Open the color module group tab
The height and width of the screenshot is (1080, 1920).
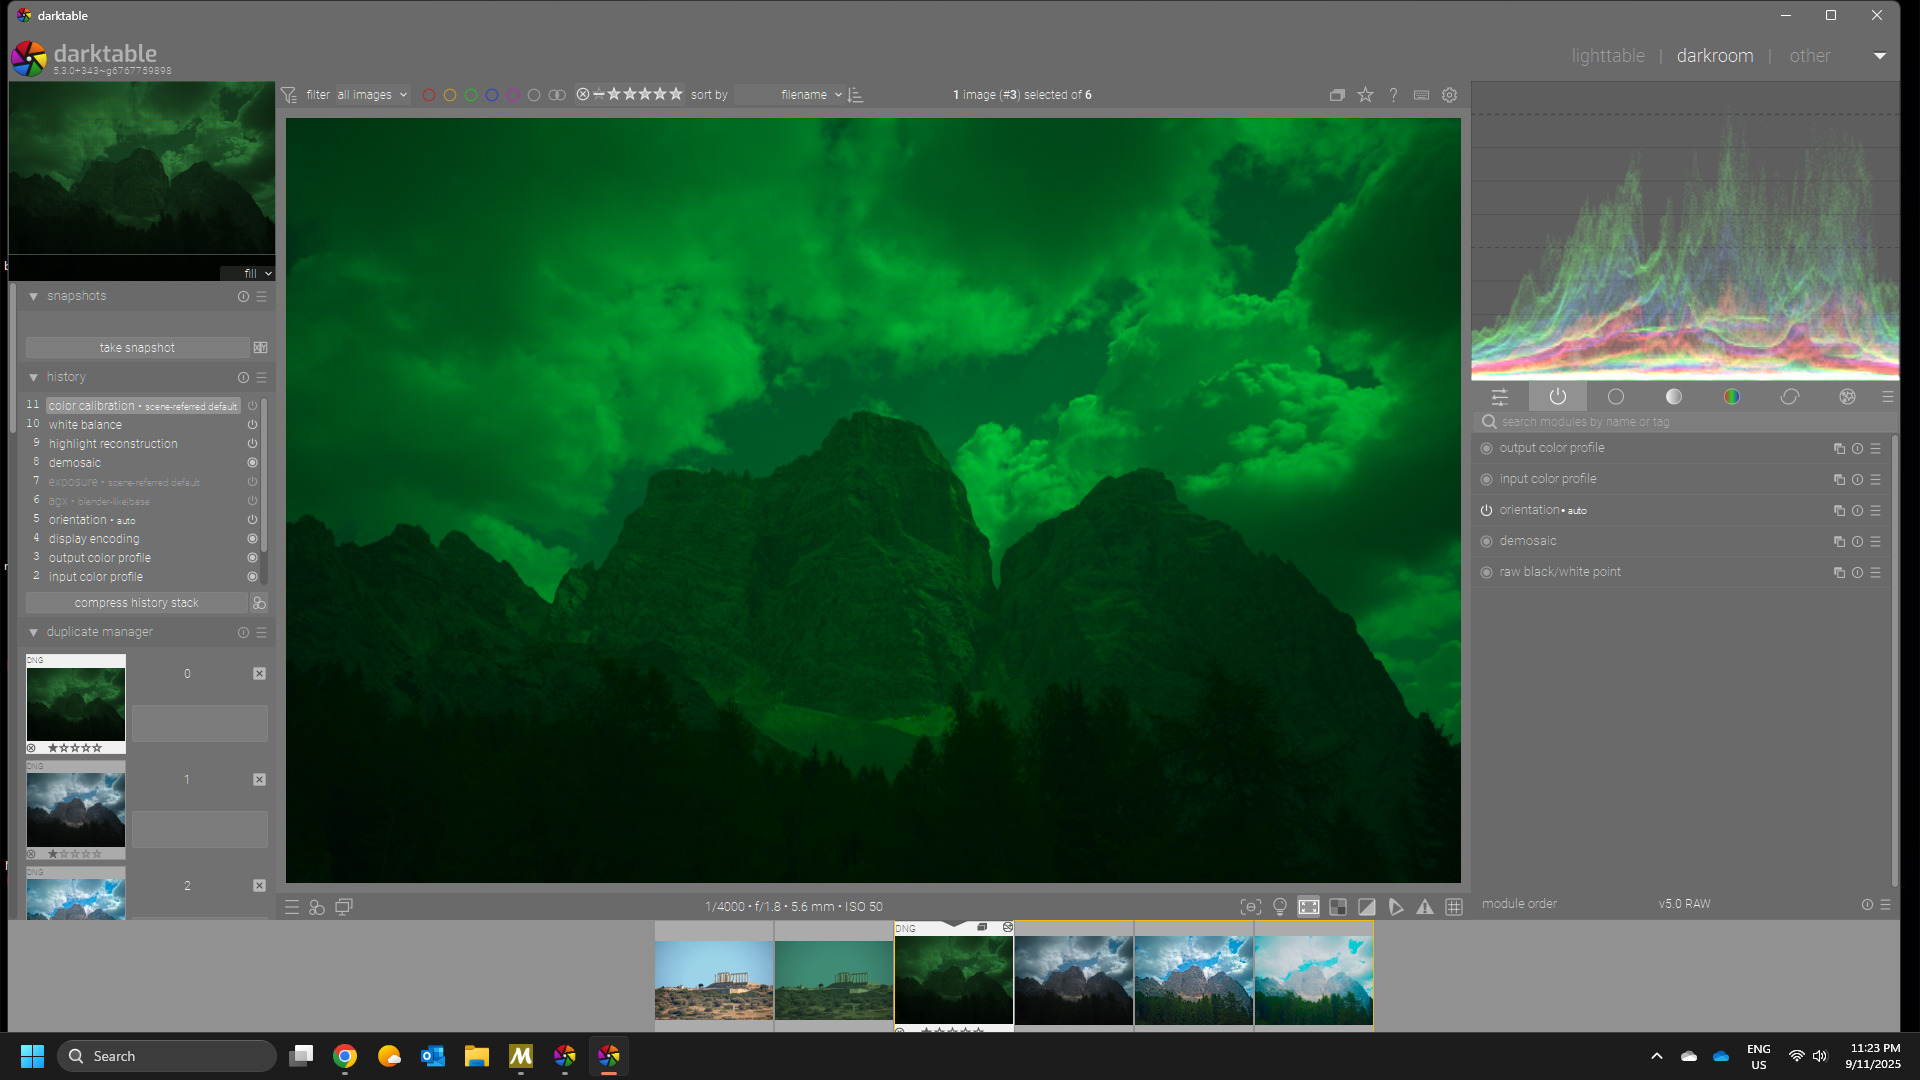(1731, 397)
